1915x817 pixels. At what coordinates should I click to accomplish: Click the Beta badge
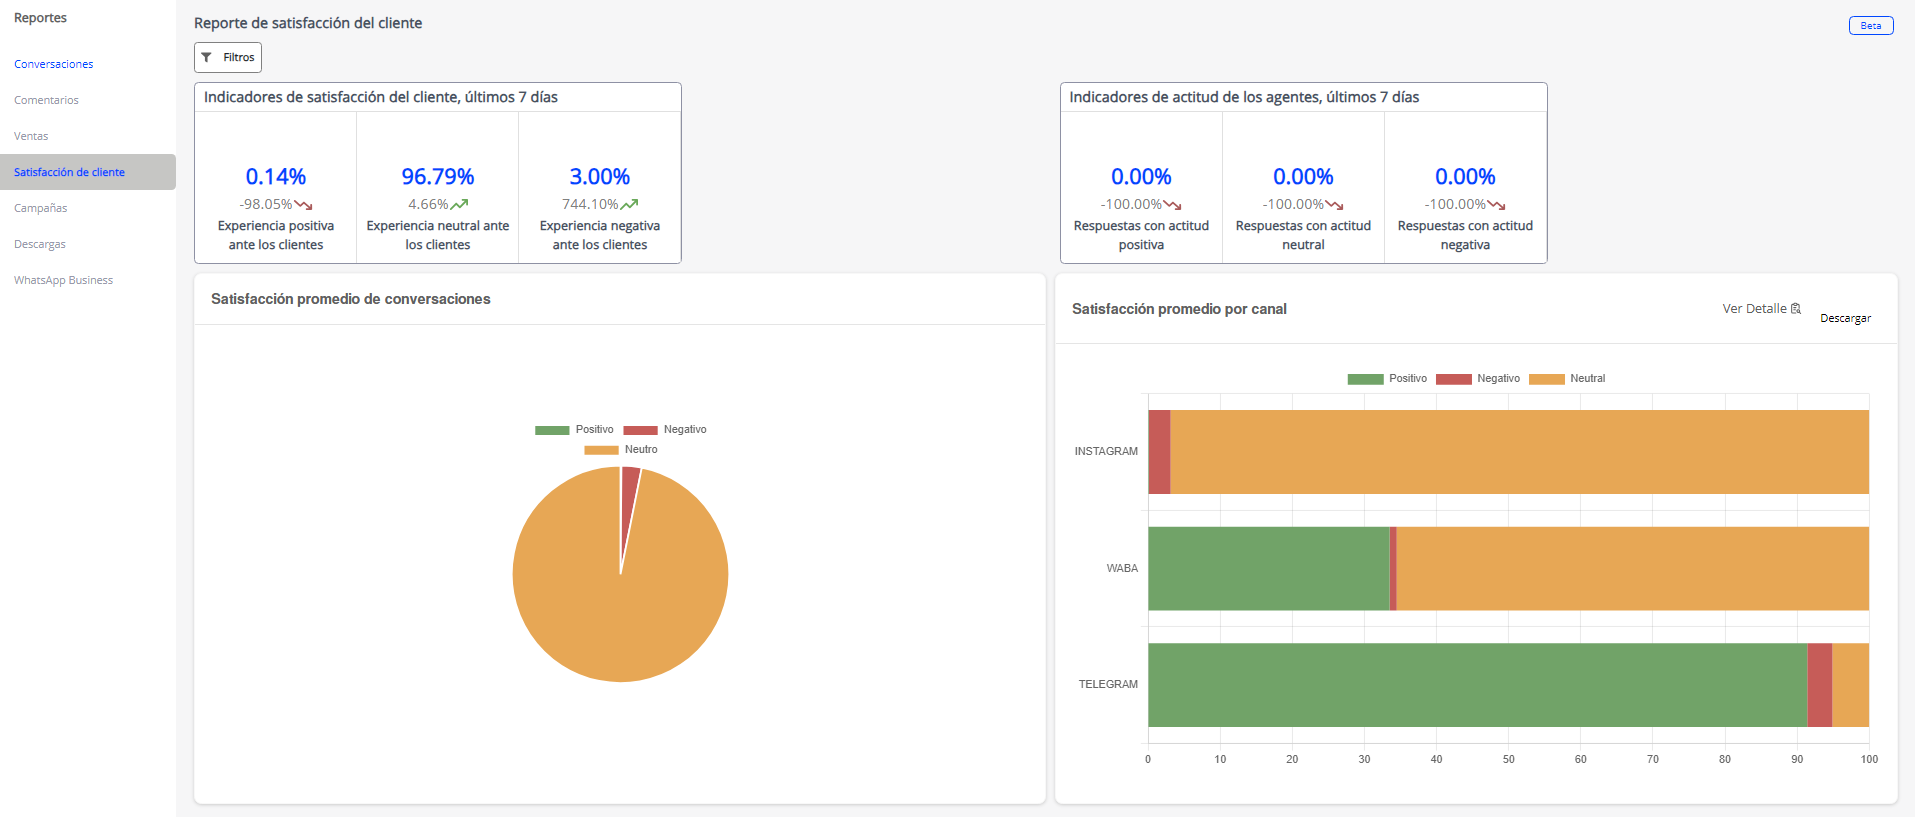1870,26
